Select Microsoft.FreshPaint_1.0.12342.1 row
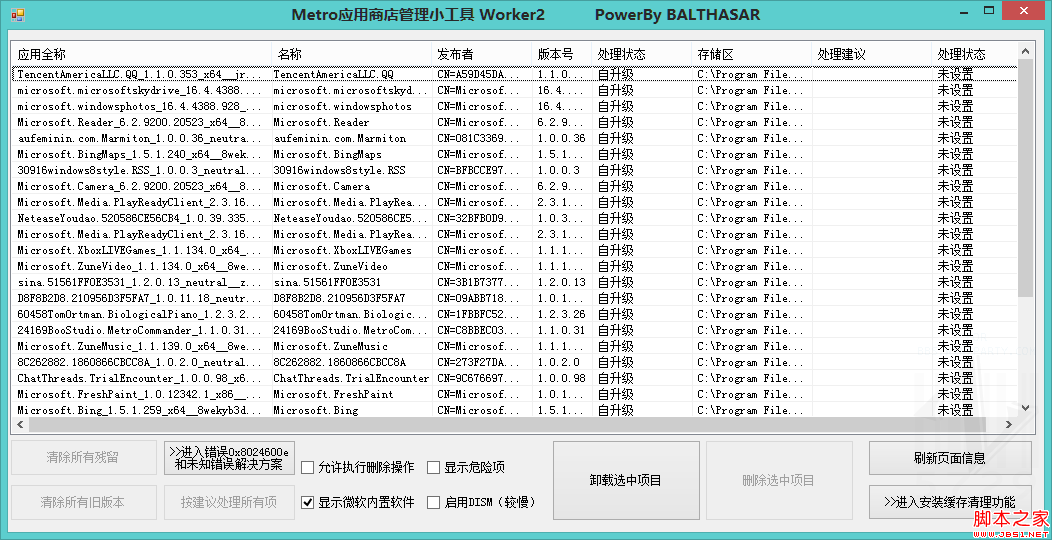 pyautogui.click(x=514, y=394)
